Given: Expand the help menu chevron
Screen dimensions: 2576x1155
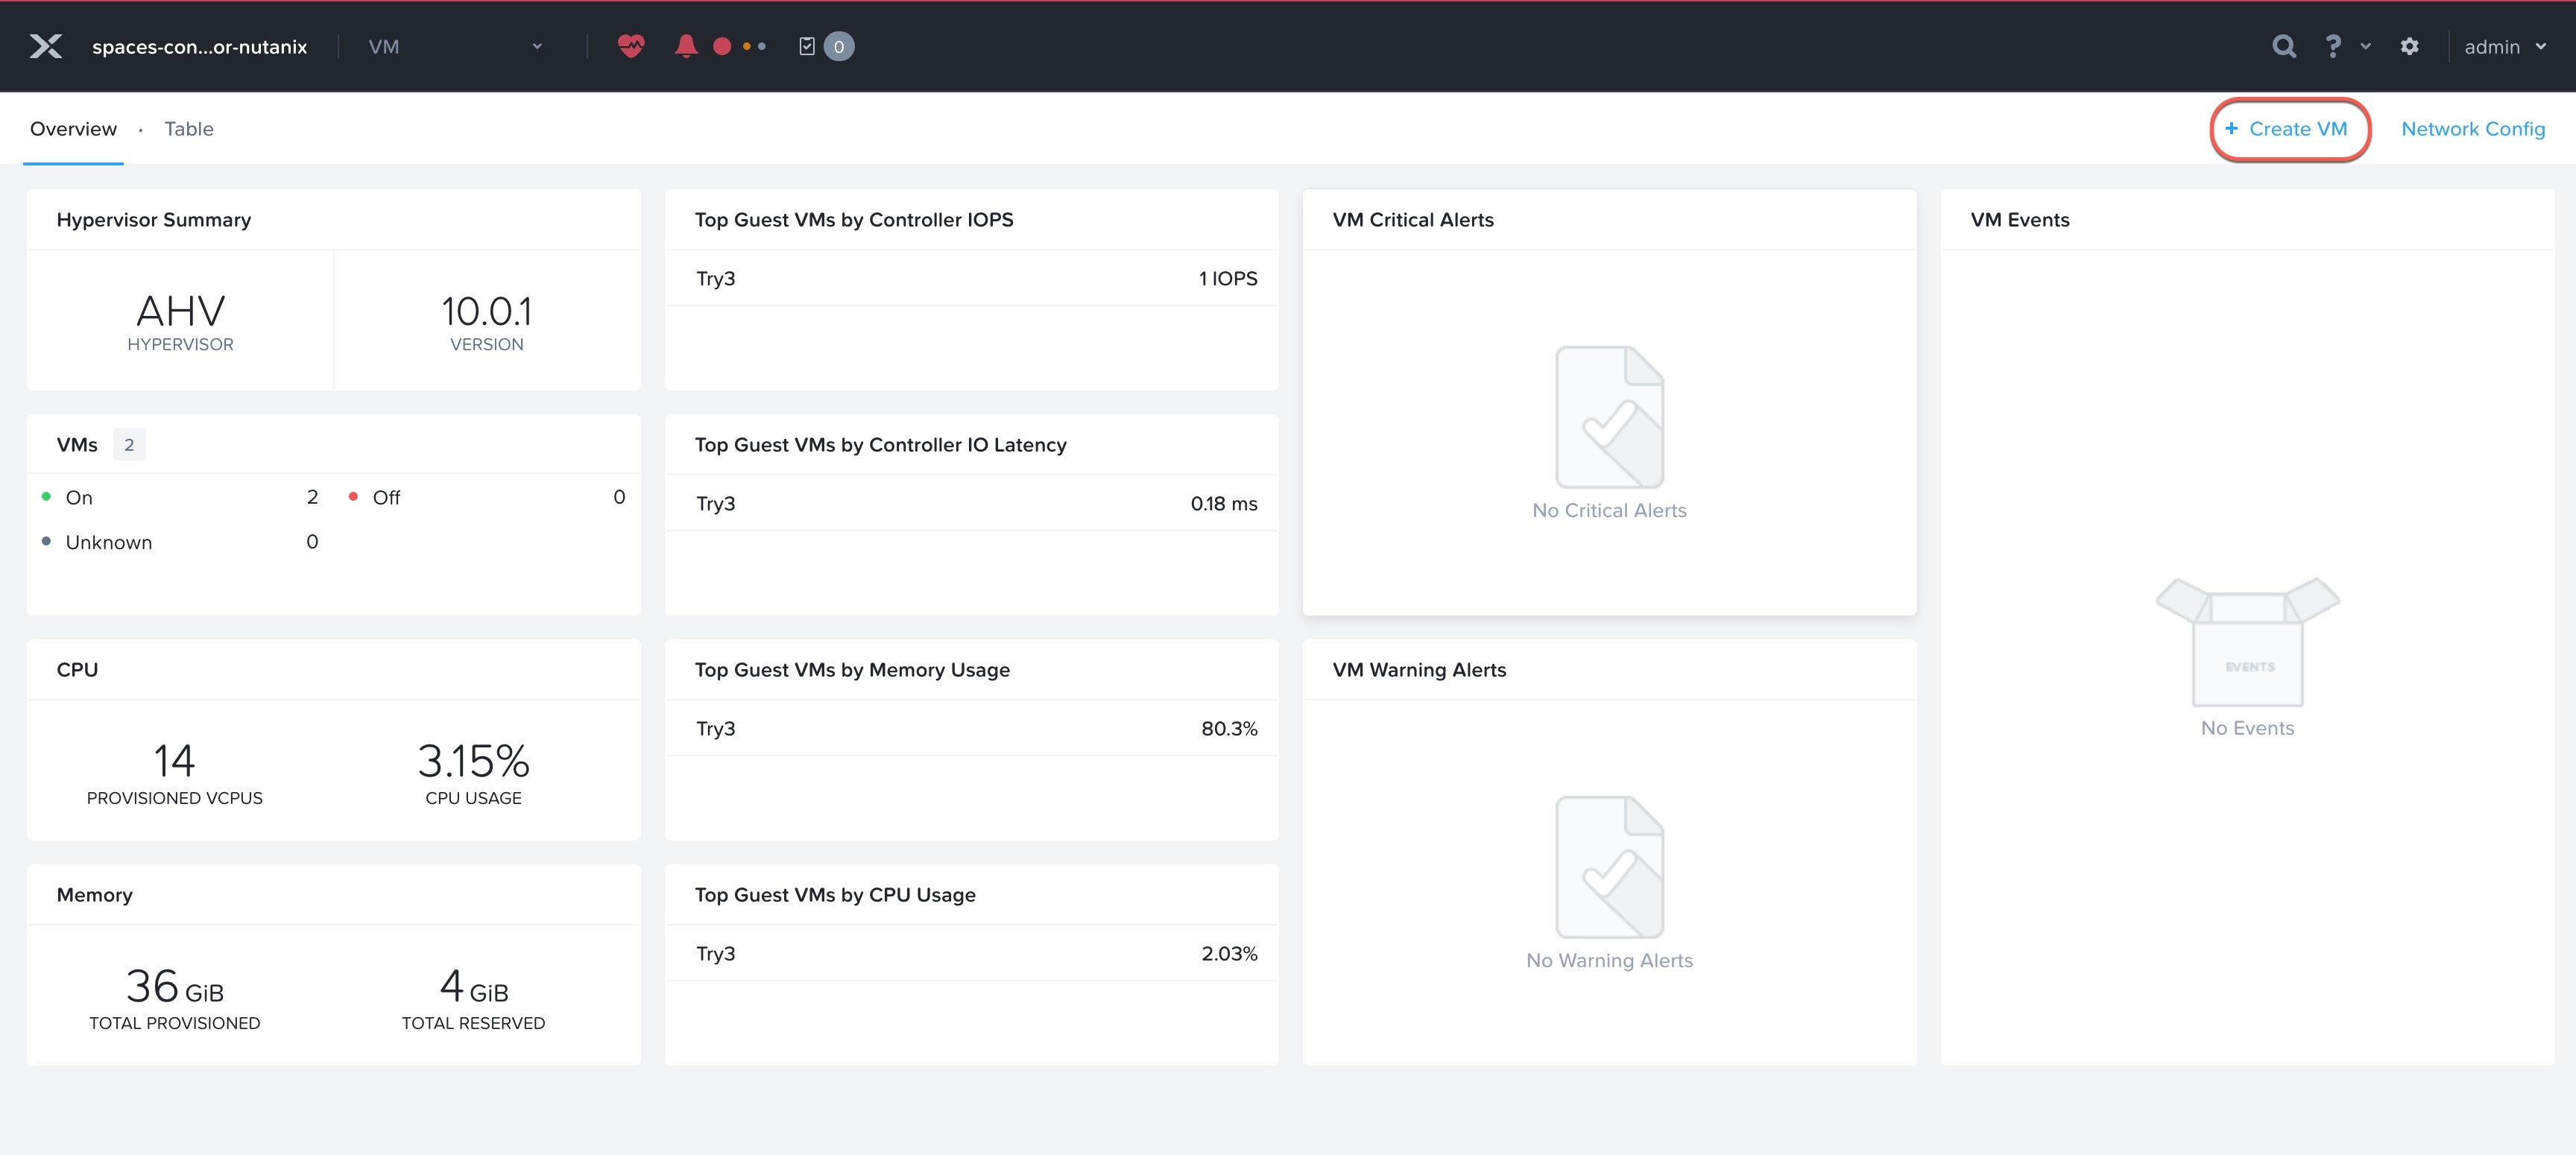Looking at the screenshot, I should tap(2365, 46).
